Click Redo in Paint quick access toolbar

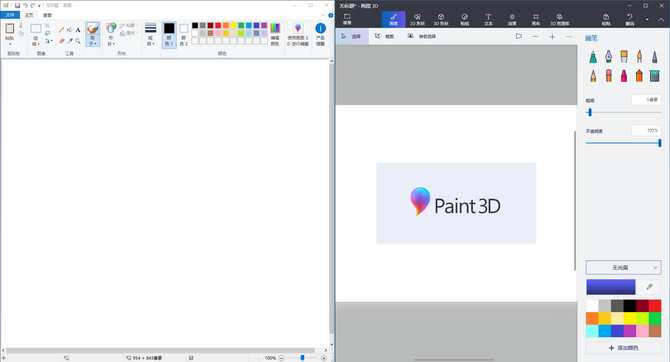[32, 5]
